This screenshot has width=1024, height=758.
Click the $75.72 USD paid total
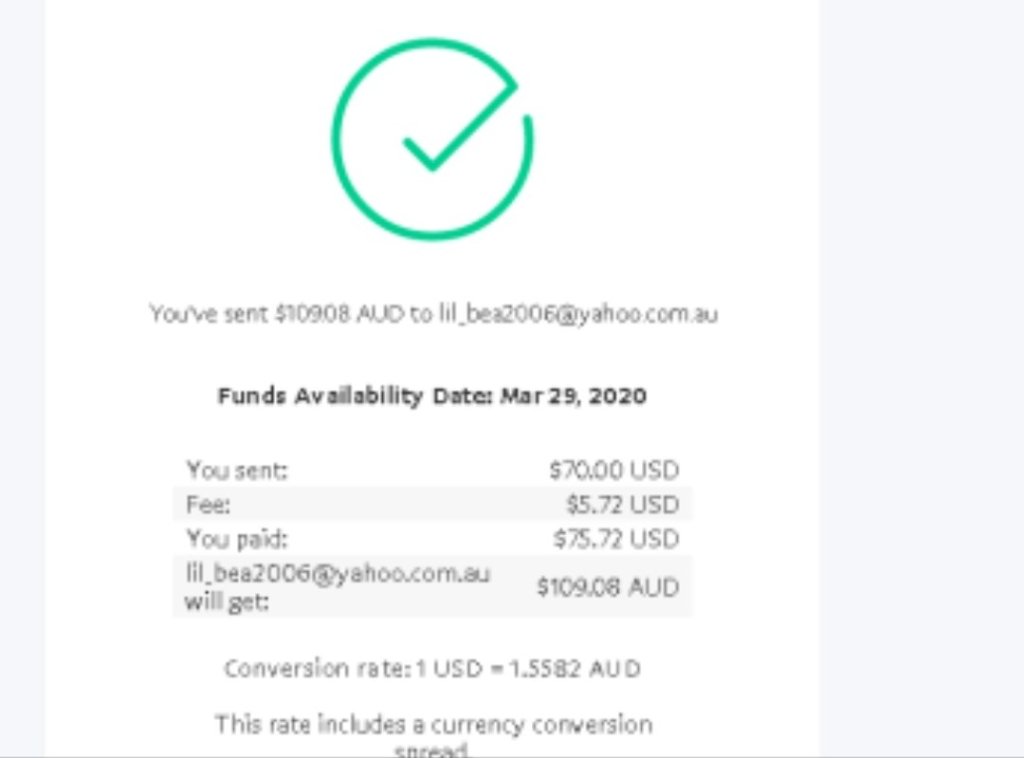[616, 539]
